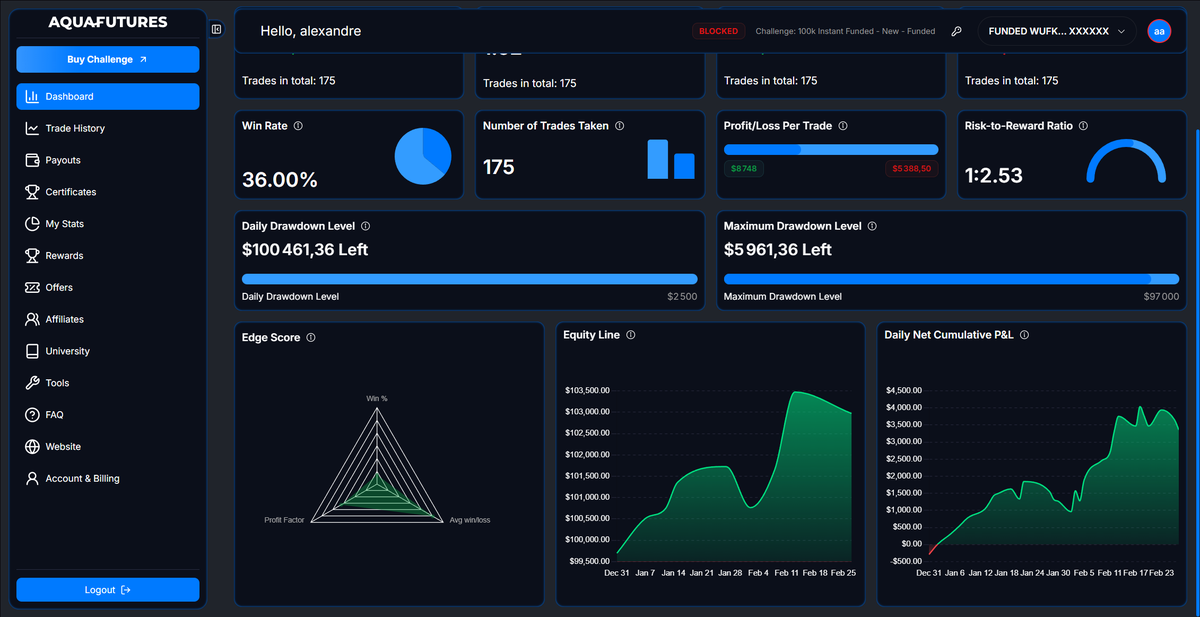
Task: Open the FAQ page
Action: pos(108,415)
